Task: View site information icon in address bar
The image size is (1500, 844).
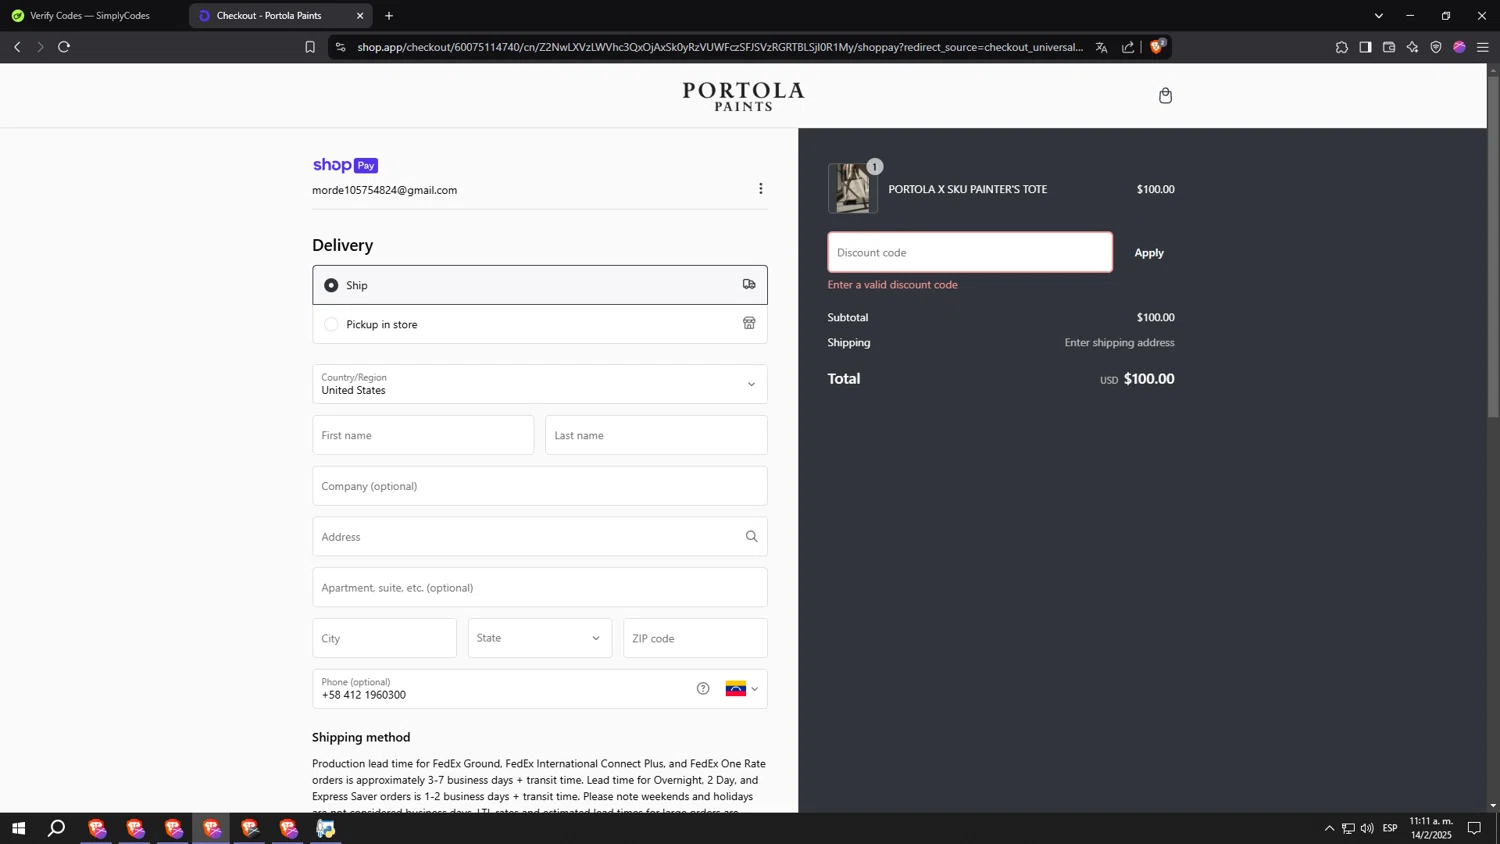Action: coord(341,47)
